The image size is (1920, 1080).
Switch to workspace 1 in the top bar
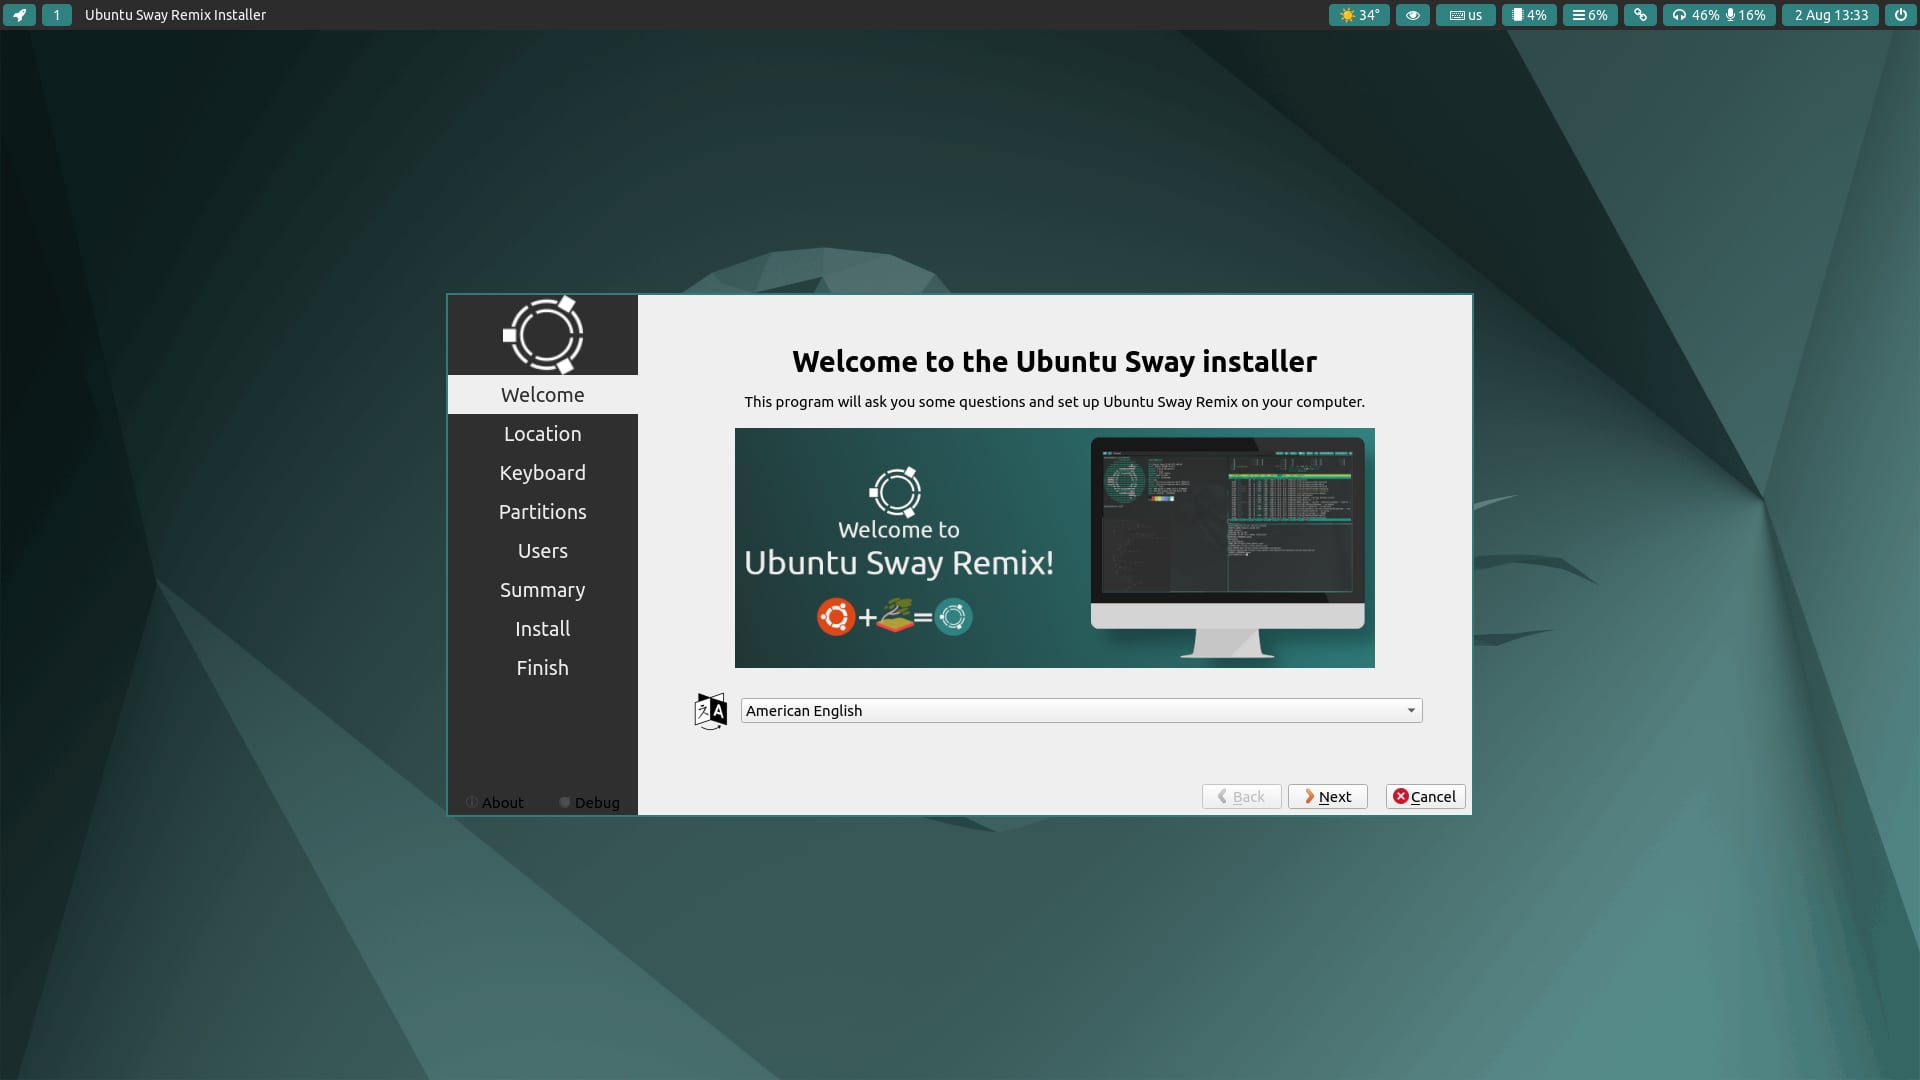[x=57, y=15]
